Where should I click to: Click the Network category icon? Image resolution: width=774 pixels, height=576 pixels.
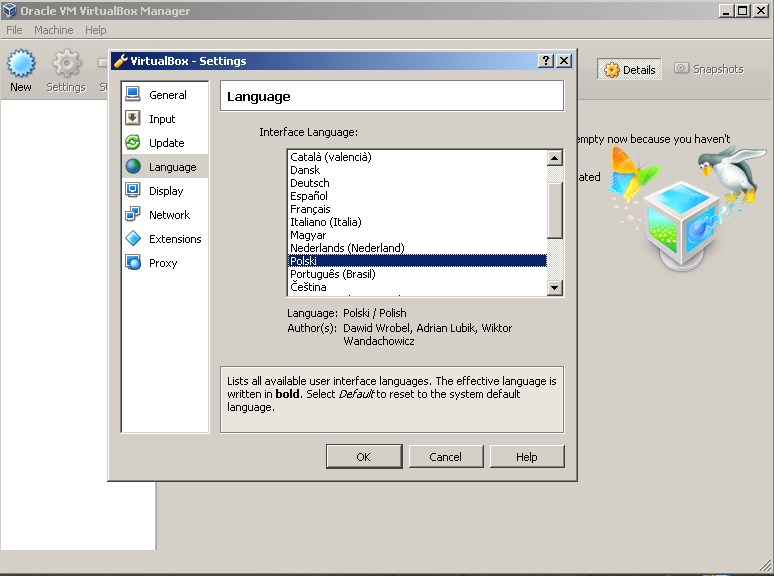click(132, 214)
